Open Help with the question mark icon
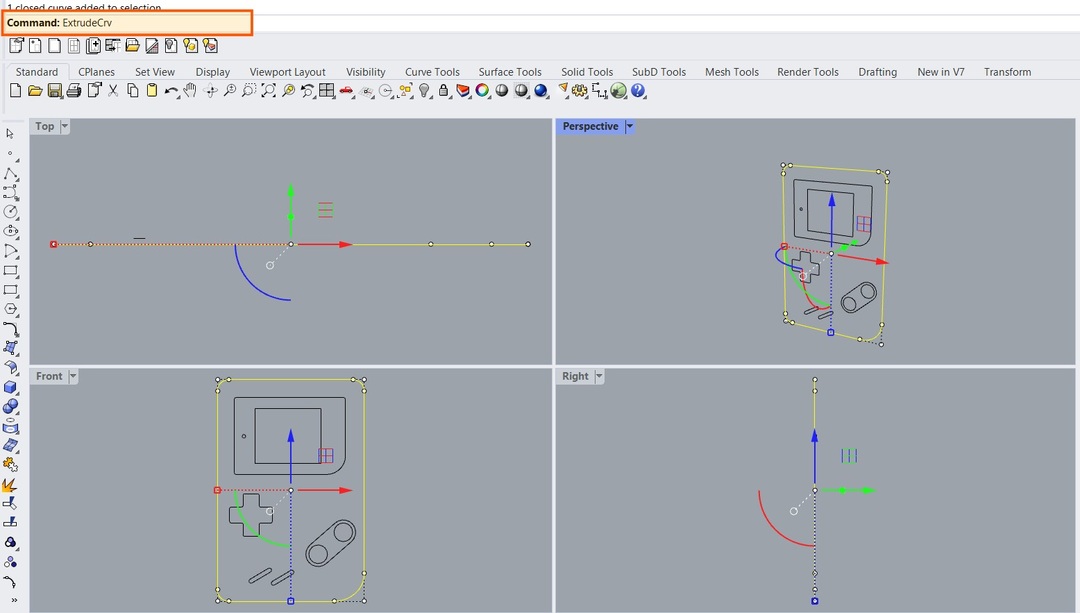Screen dimensions: 1080x613 (x=638, y=90)
